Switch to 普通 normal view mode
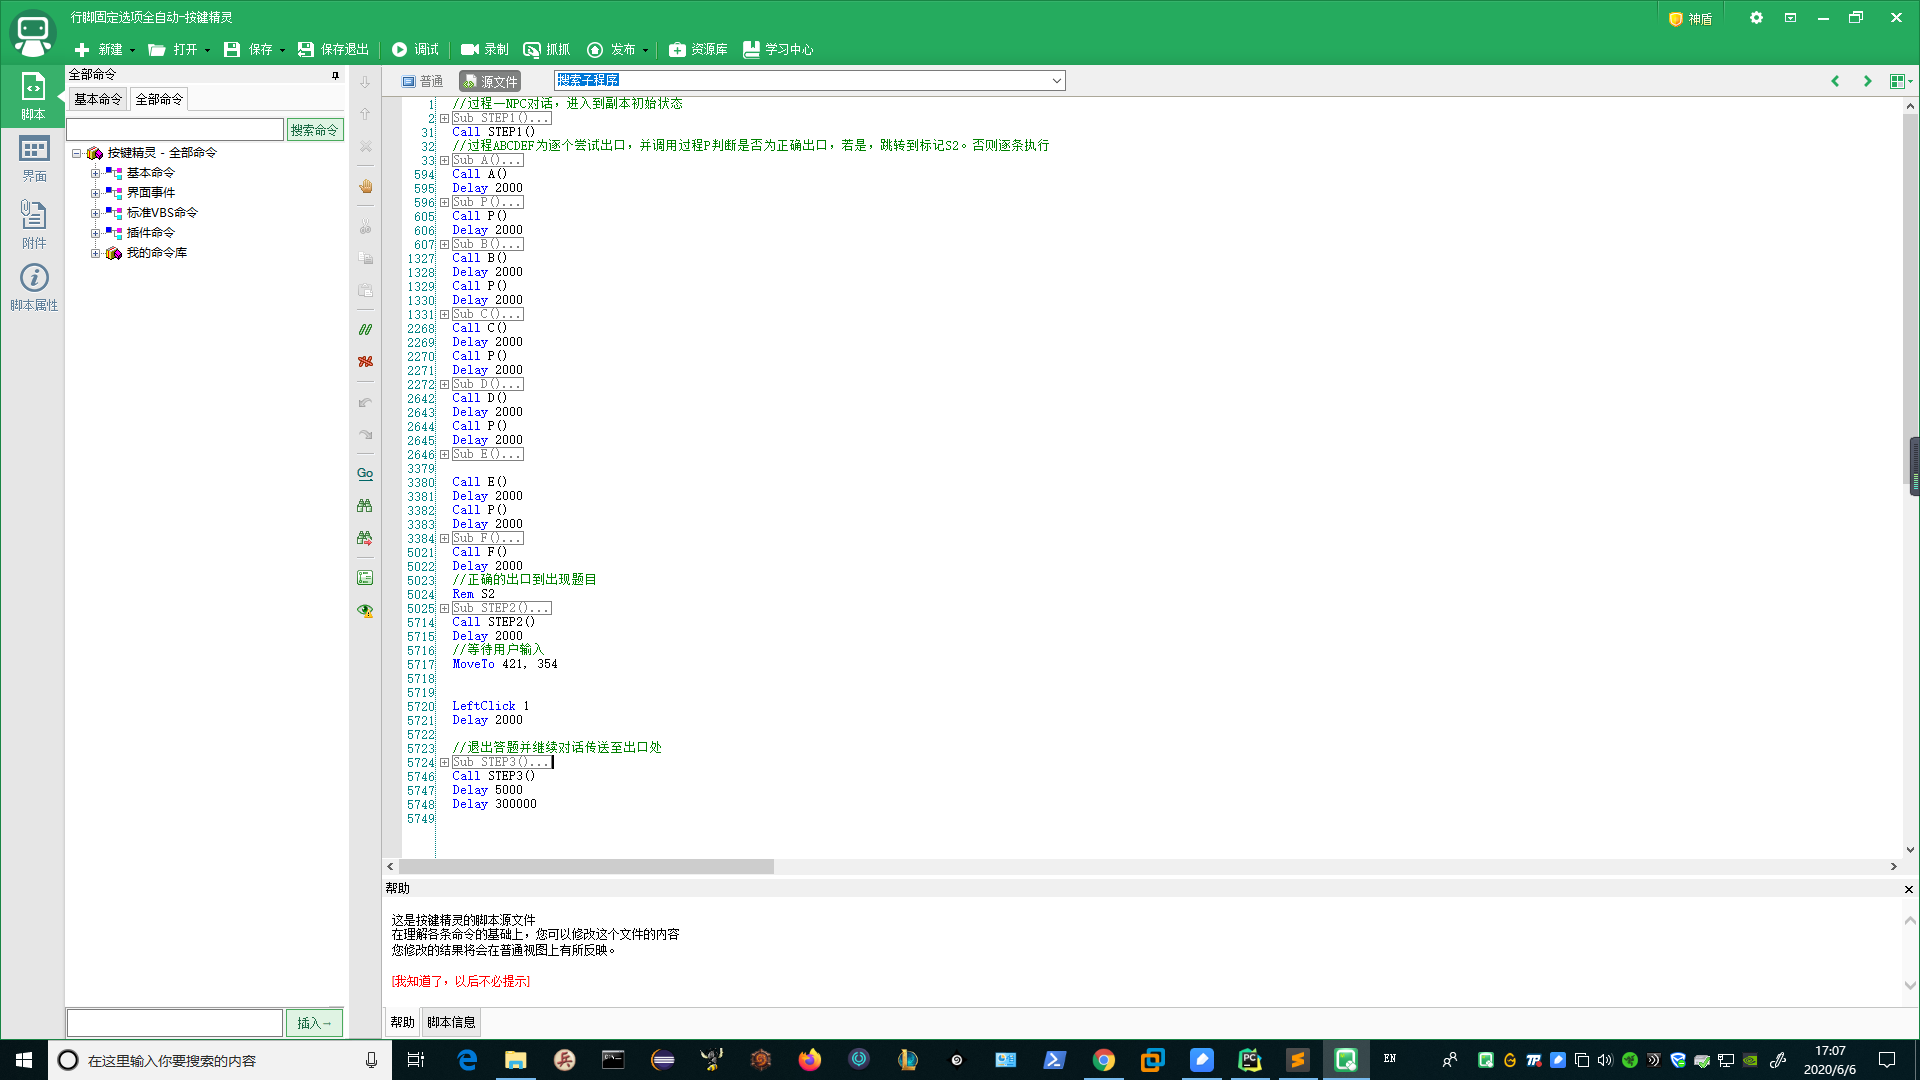1920x1080 pixels. 422,81
